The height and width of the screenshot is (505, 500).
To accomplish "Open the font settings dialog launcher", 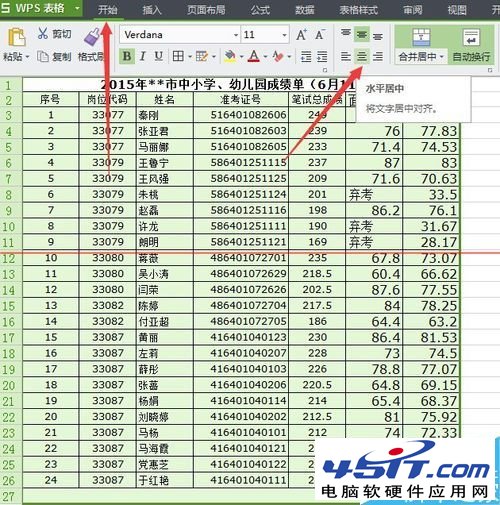I will pyautogui.click(x=325, y=70).
